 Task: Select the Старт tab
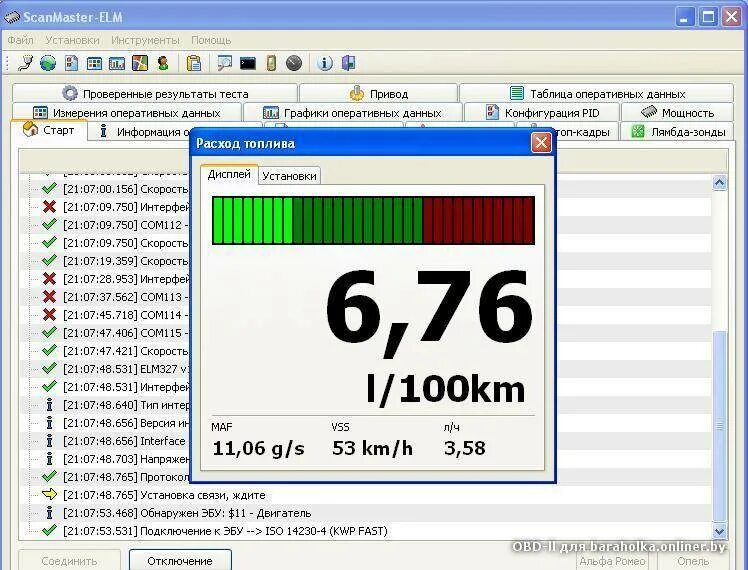coord(49,130)
